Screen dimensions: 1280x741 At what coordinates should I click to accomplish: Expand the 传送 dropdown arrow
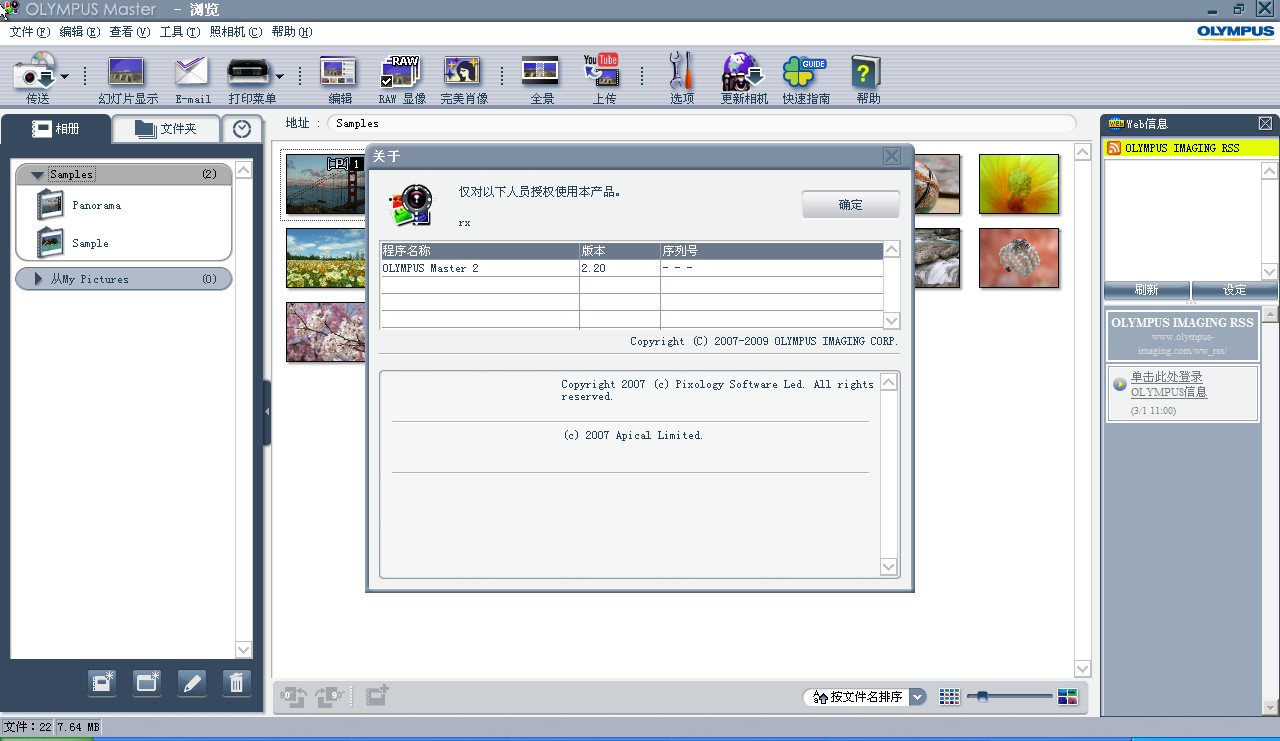pyautogui.click(x=65, y=76)
